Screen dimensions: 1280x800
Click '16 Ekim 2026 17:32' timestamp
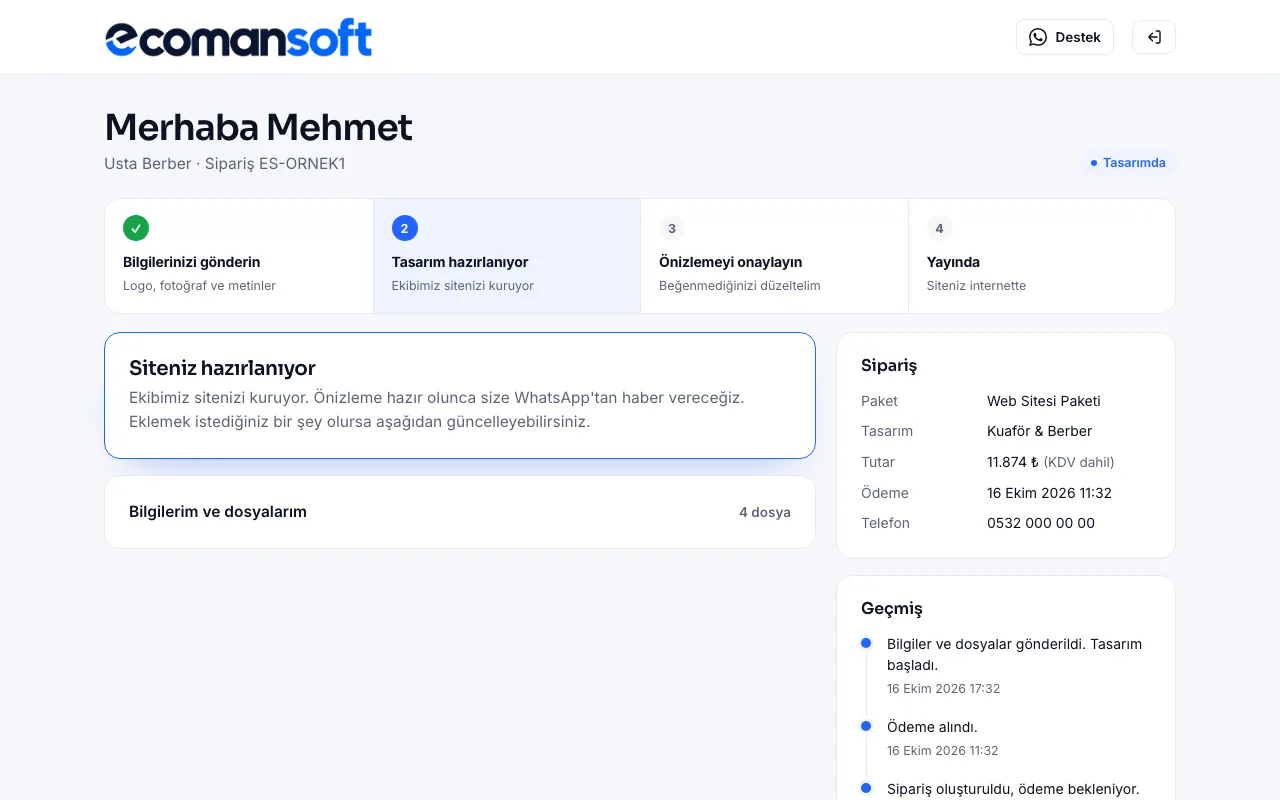point(943,689)
